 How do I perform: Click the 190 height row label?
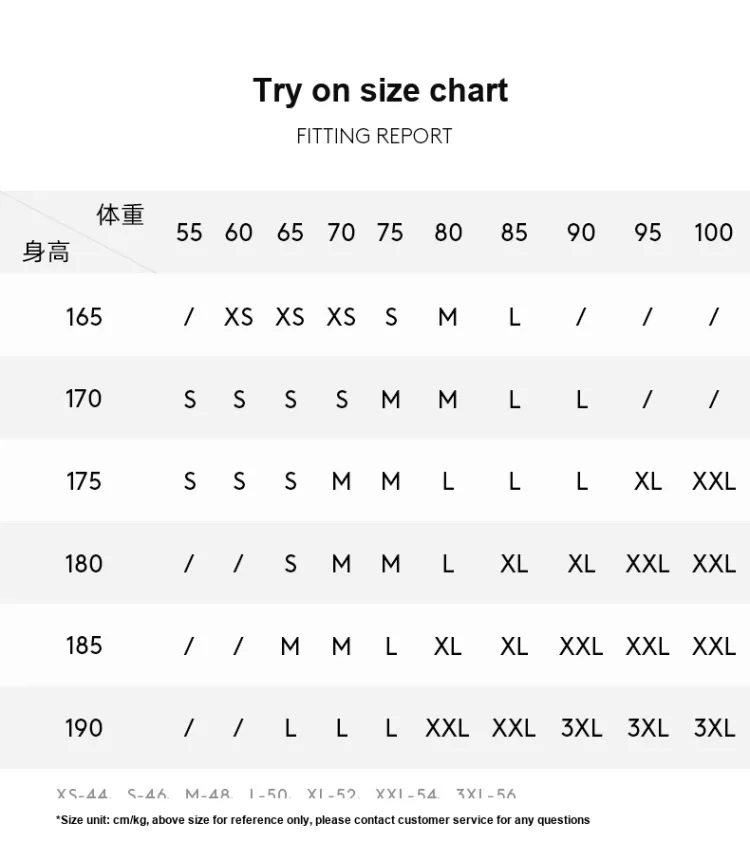click(84, 727)
